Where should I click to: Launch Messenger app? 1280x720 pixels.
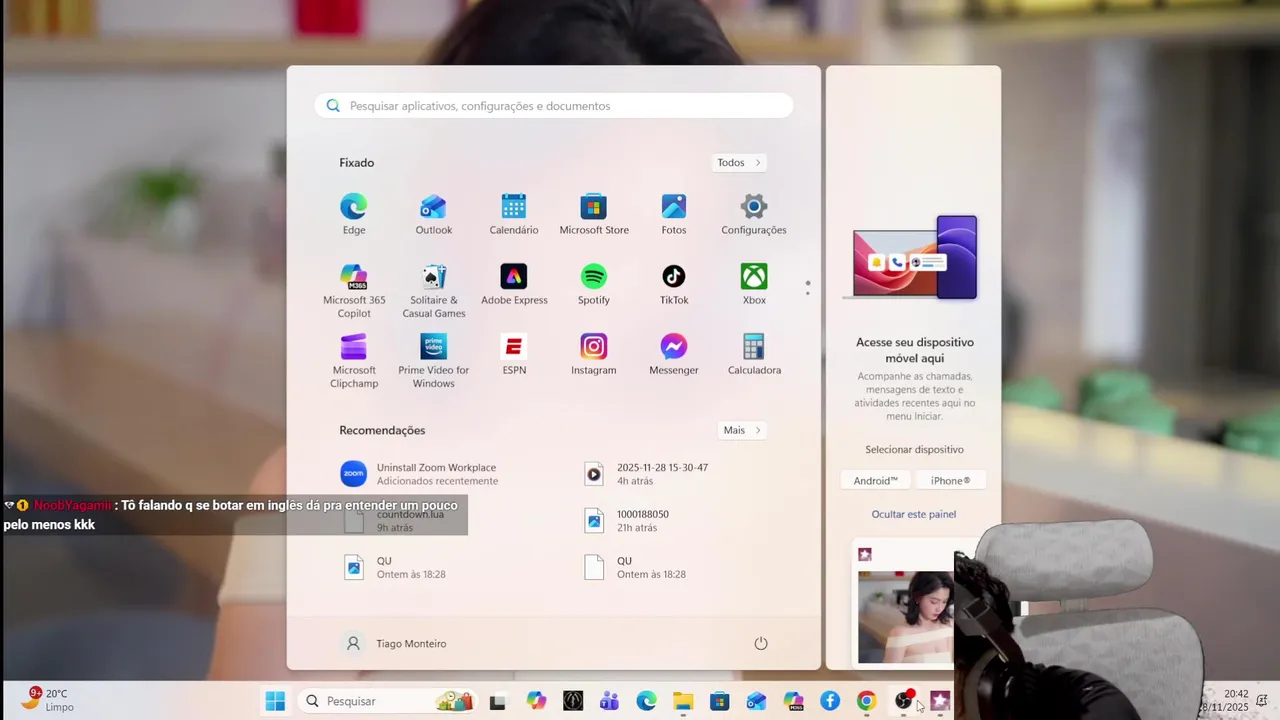tap(674, 354)
